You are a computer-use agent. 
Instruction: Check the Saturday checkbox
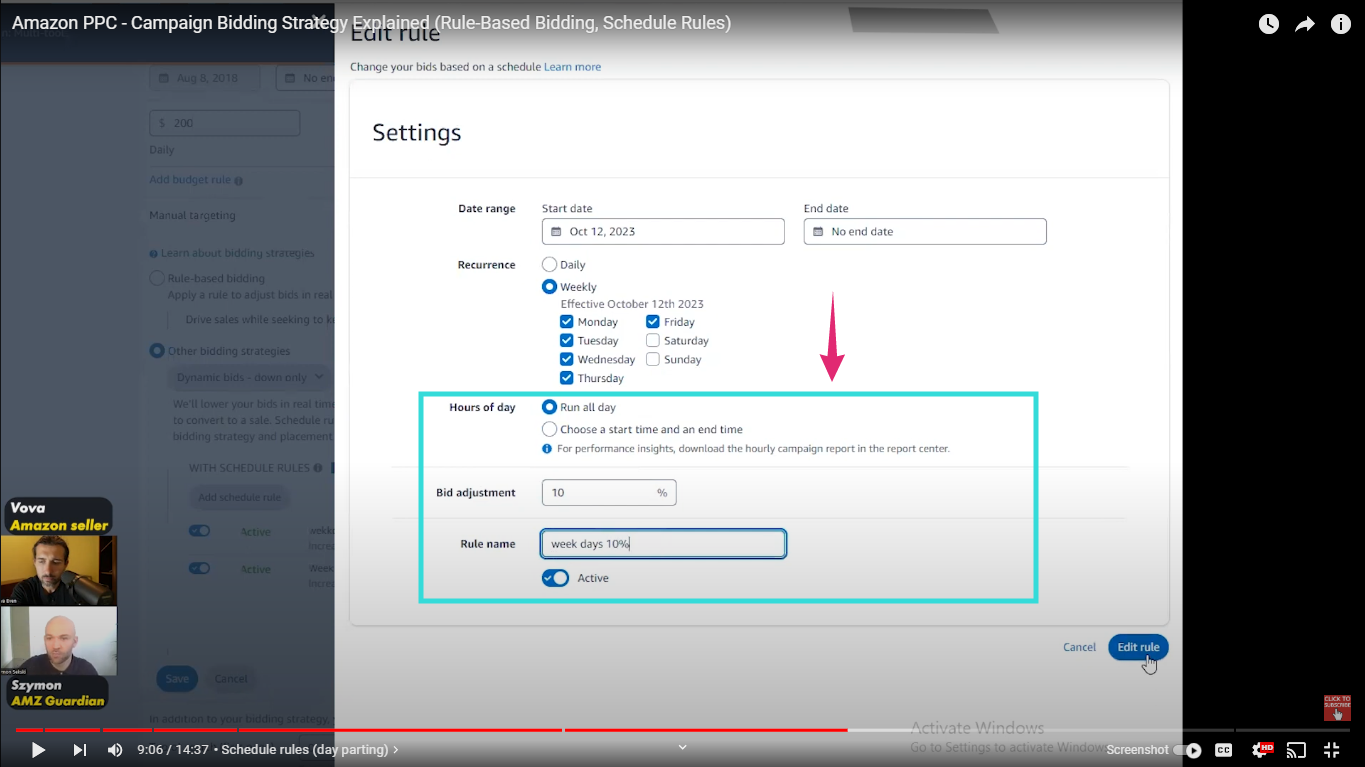653,341
